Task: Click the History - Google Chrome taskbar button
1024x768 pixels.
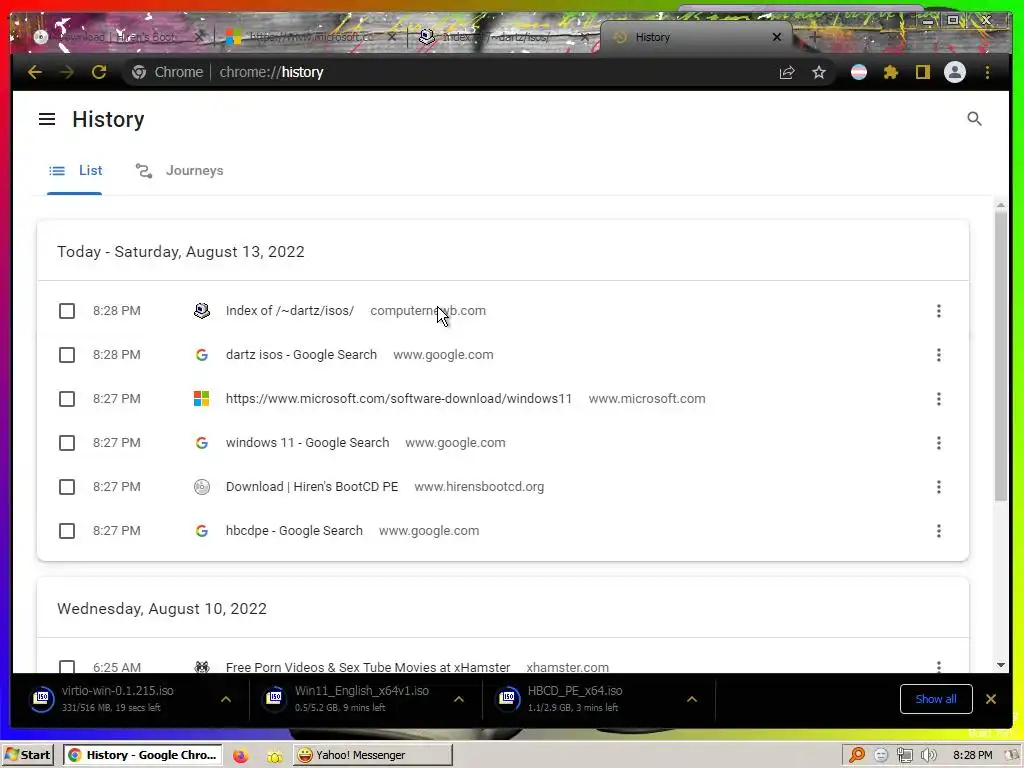Action: [x=142, y=755]
